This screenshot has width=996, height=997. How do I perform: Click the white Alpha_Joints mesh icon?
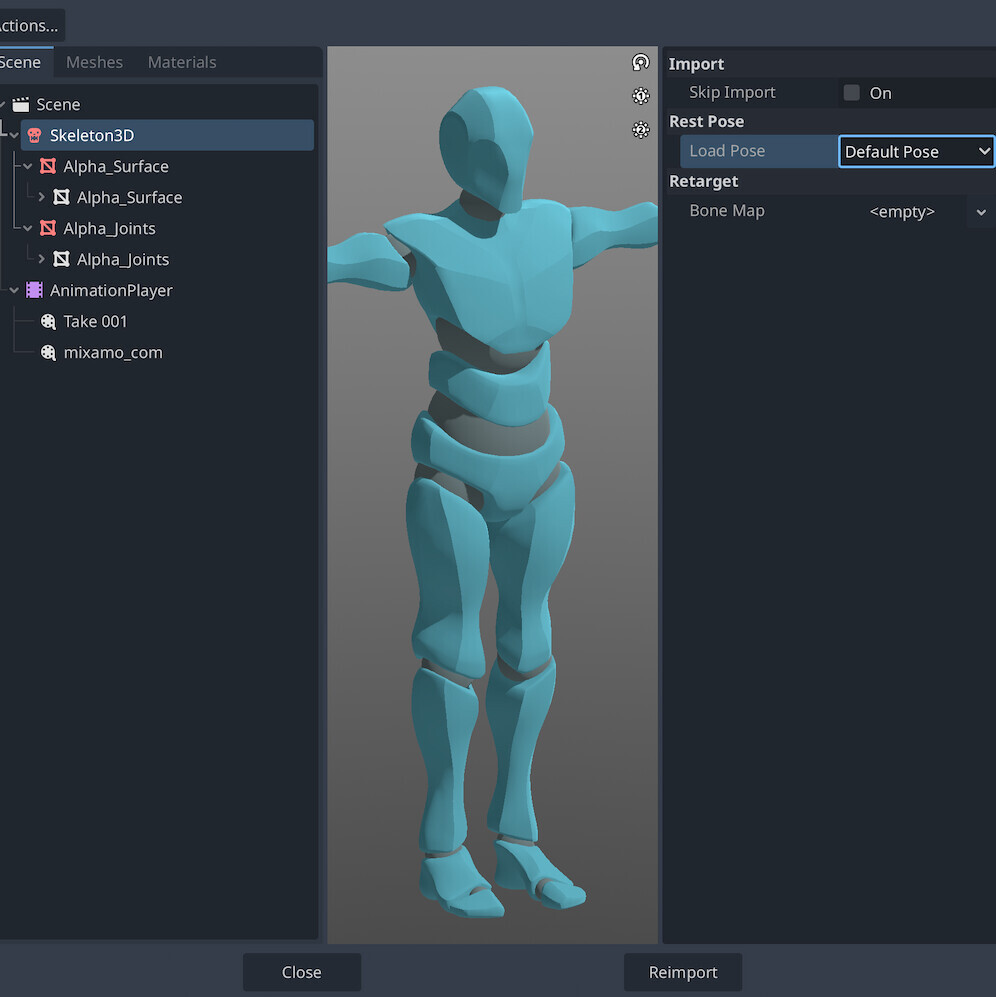click(x=61, y=259)
